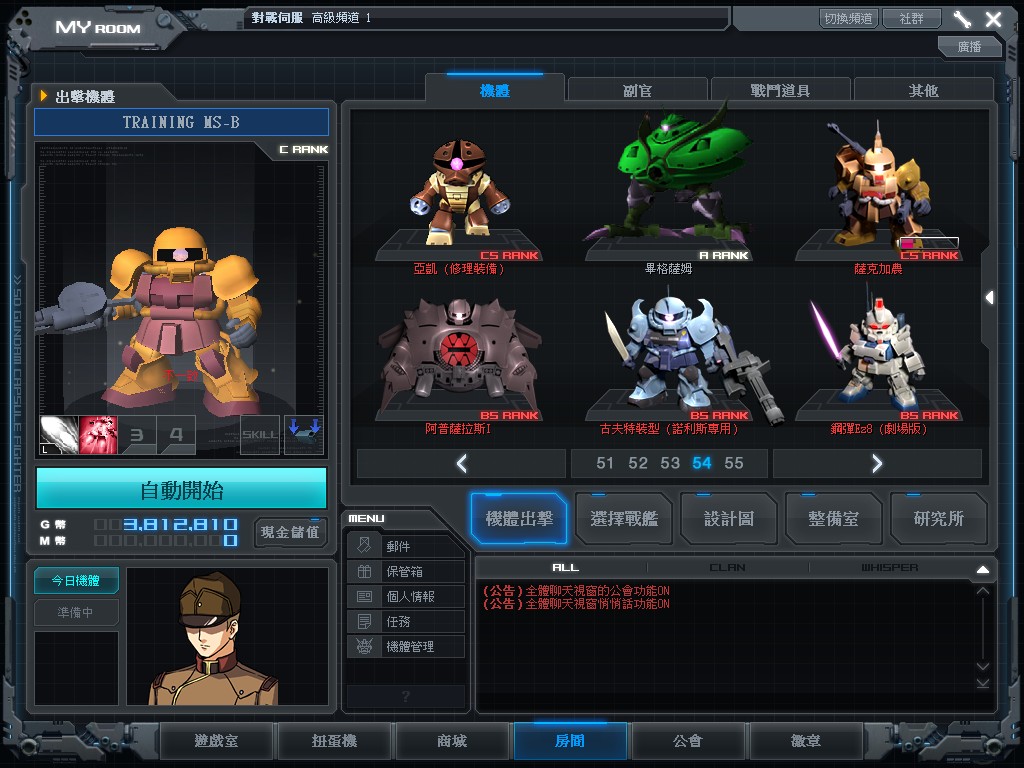Select the ALL chat tab
The height and width of the screenshot is (768, 1024).
566,568
